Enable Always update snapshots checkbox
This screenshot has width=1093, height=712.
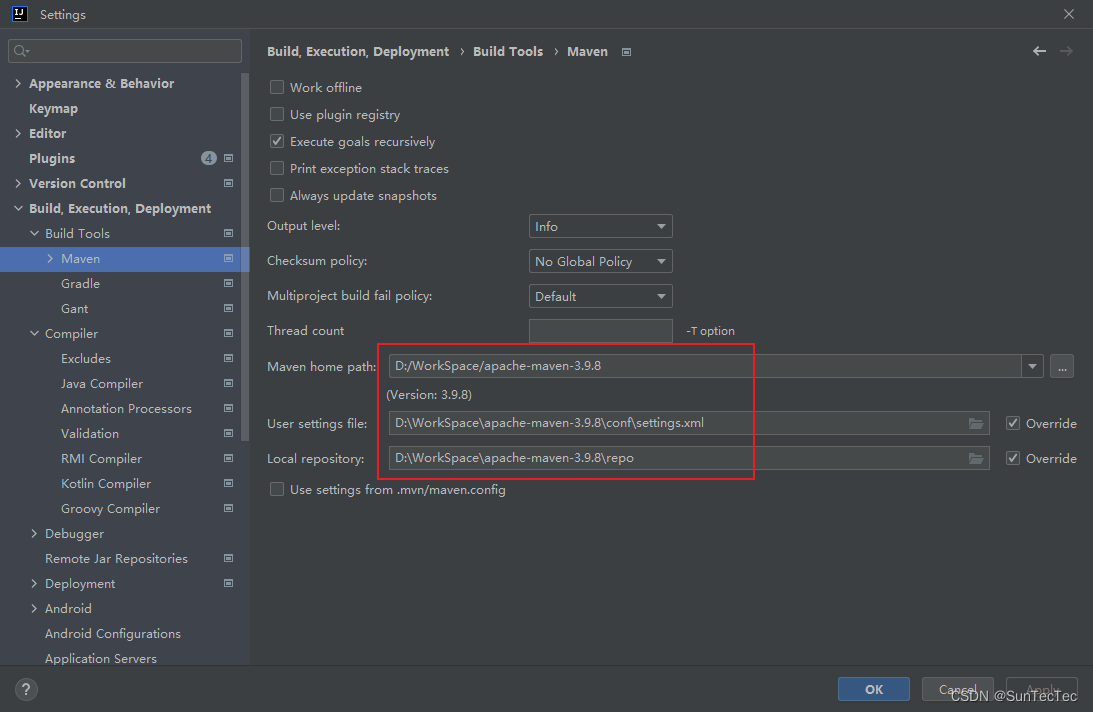coord(277,196)
